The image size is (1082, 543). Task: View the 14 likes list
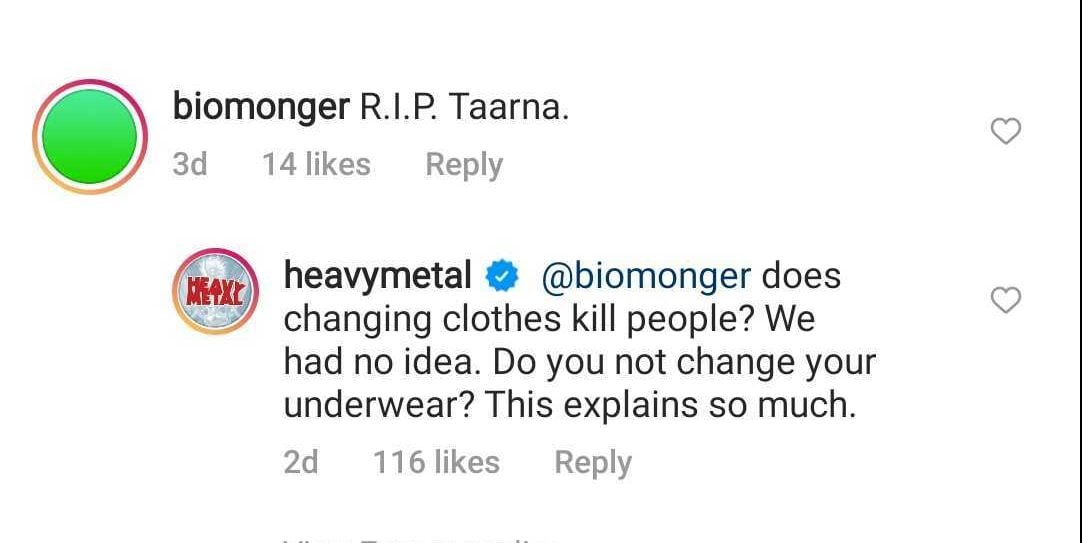[316, 164]
